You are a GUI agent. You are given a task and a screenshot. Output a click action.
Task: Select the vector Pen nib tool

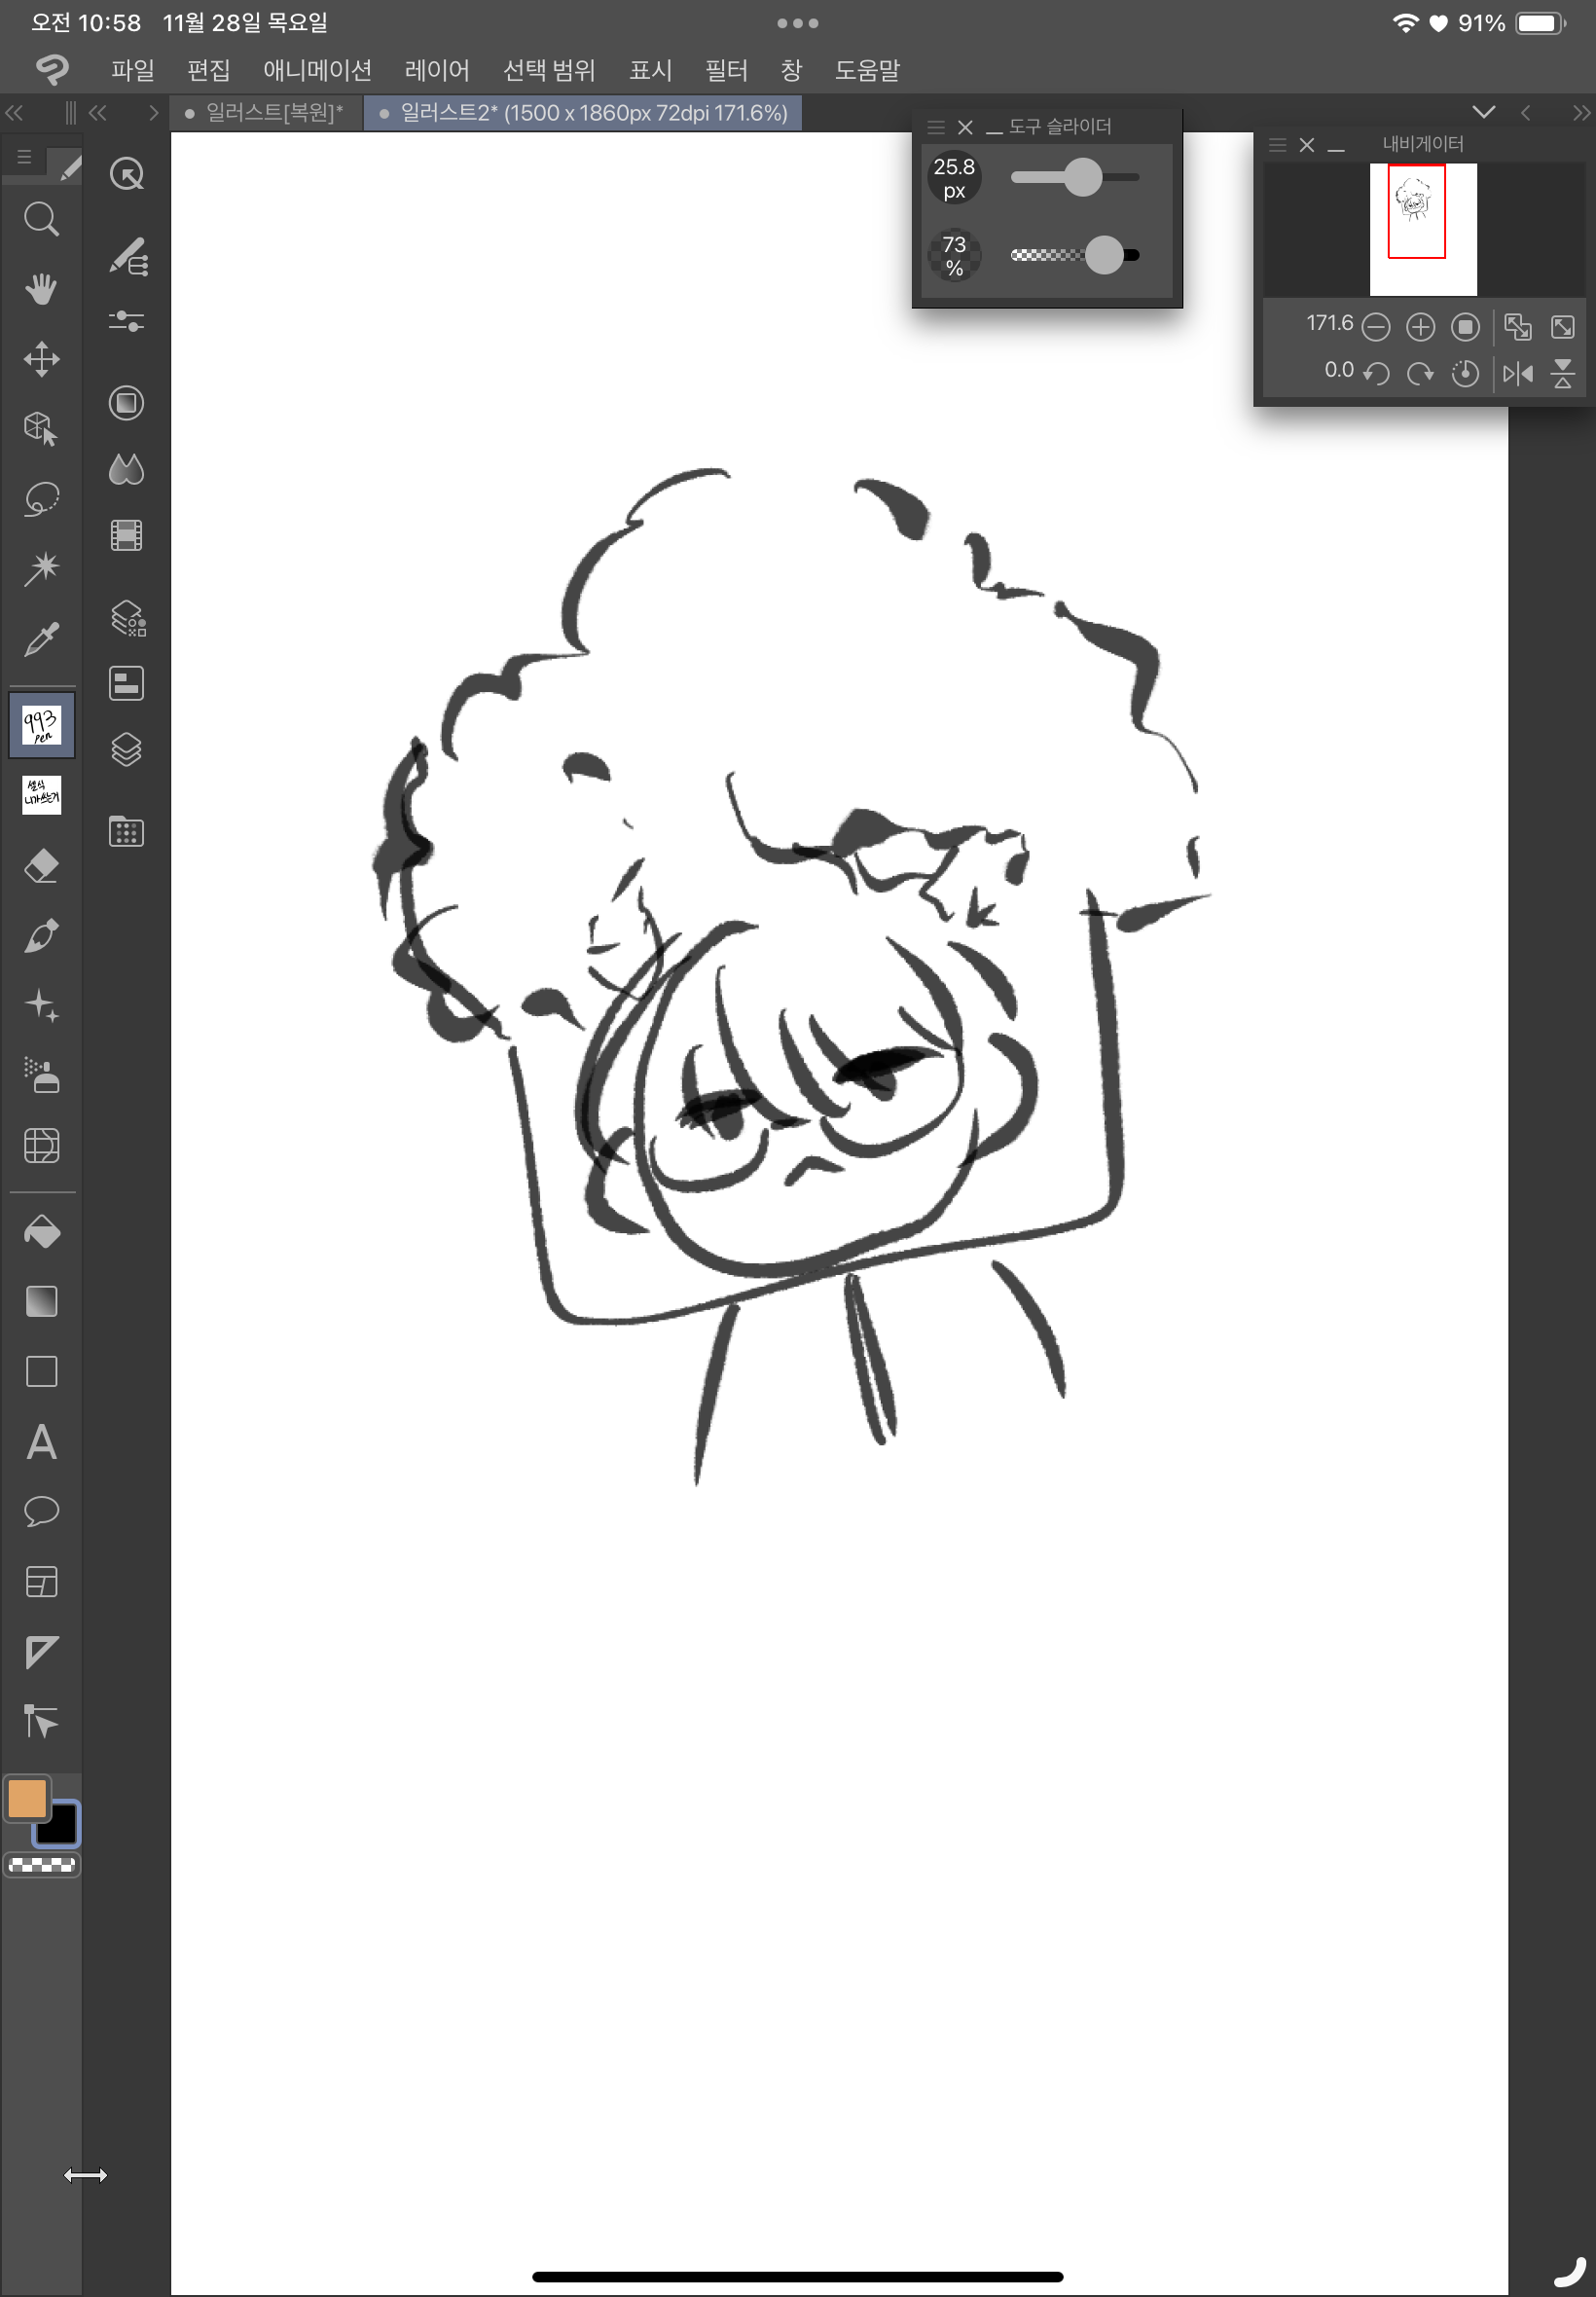41,935
